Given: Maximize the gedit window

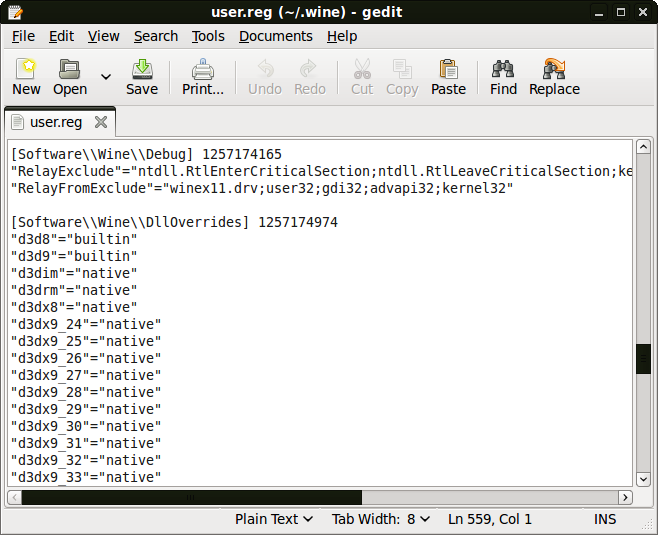Looking at the screenshot, I should tap(621, 12).
